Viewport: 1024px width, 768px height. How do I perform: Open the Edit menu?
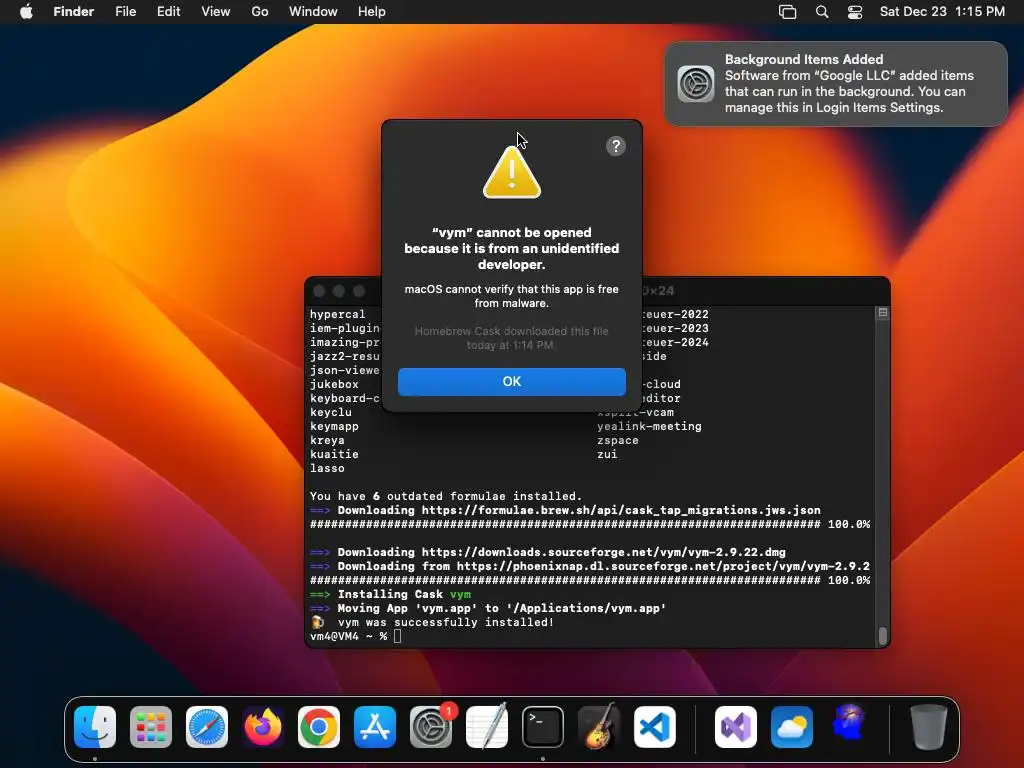[168, 12]
